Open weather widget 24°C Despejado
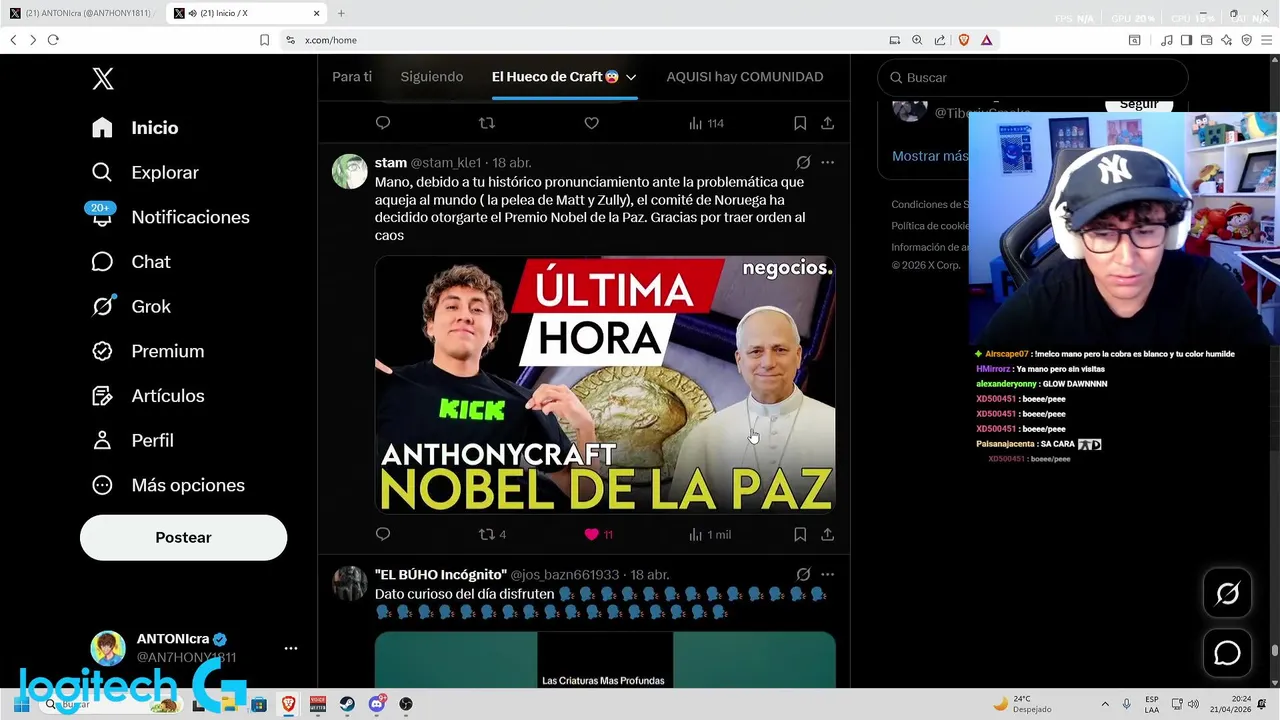Image resolution: width=1280 pixels, height=720 pixels. 1022,704
